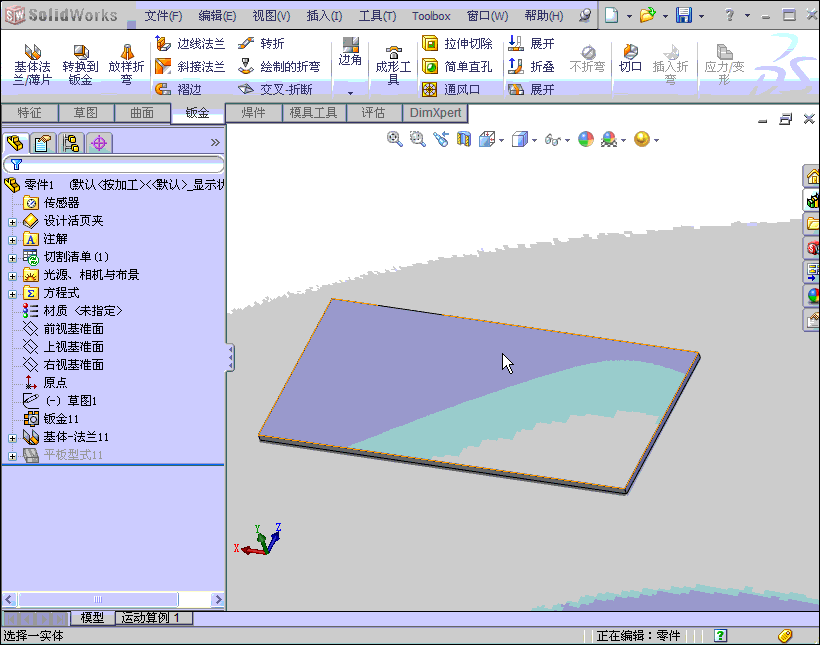820x645 pixels.
Task: Toggle hide/show items eyeglasses icon
Action: coord(554,139)
